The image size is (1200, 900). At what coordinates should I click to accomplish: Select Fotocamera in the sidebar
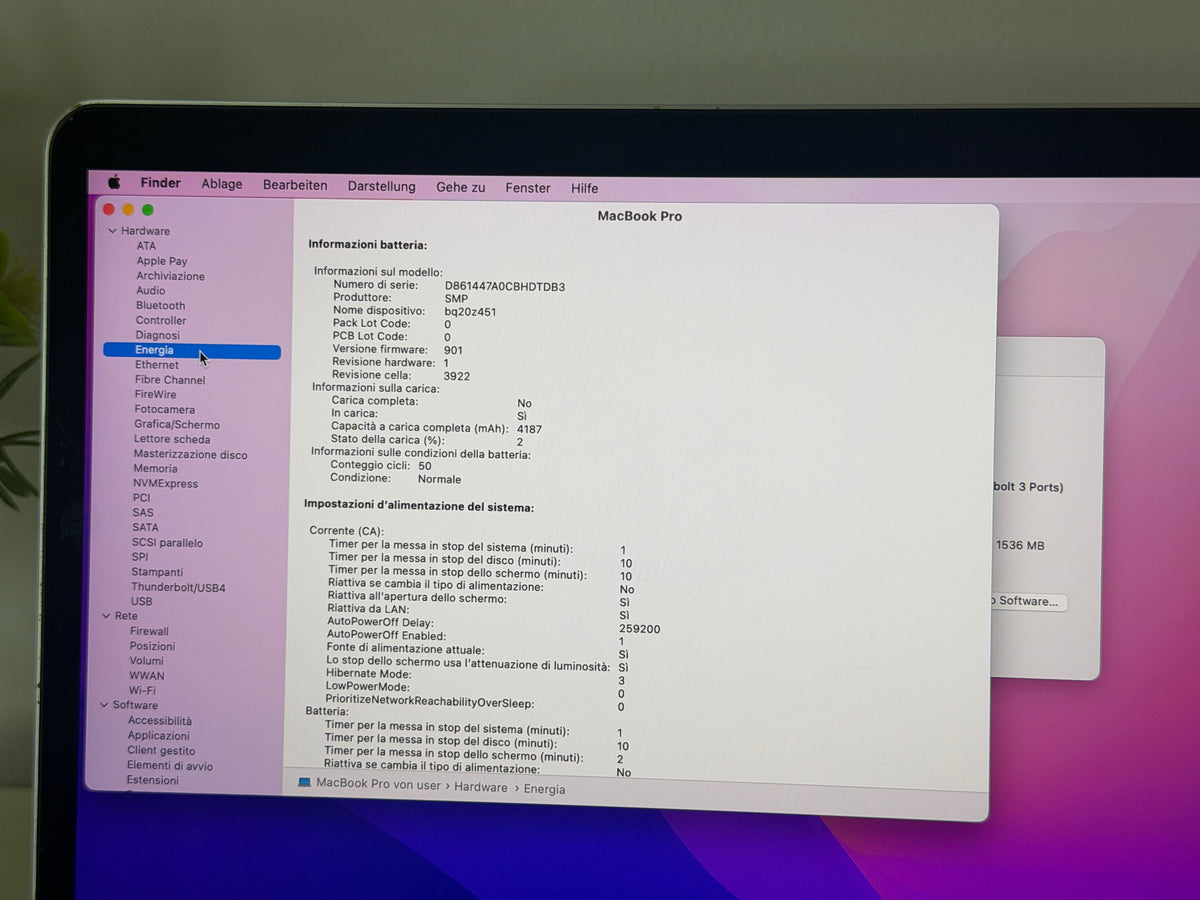(165, 410)
